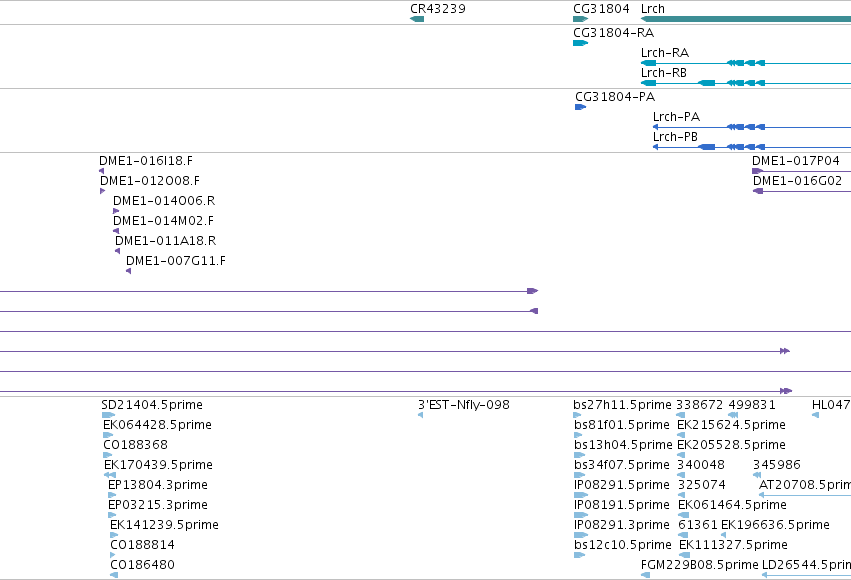The width and height of the screenshot is (851, 580).
Task: Click the Lrch-RB transcript label
Action: click(664, 73)
